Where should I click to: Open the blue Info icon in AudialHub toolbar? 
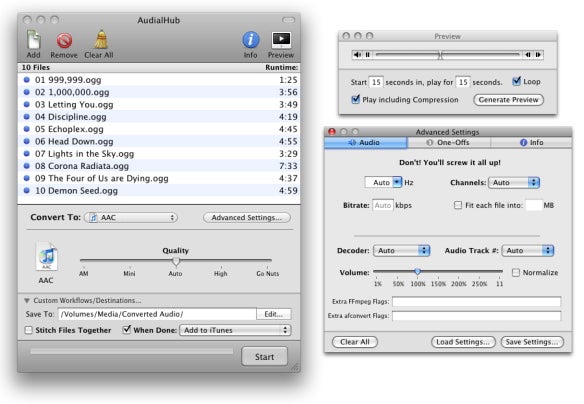tap(251, 39)
